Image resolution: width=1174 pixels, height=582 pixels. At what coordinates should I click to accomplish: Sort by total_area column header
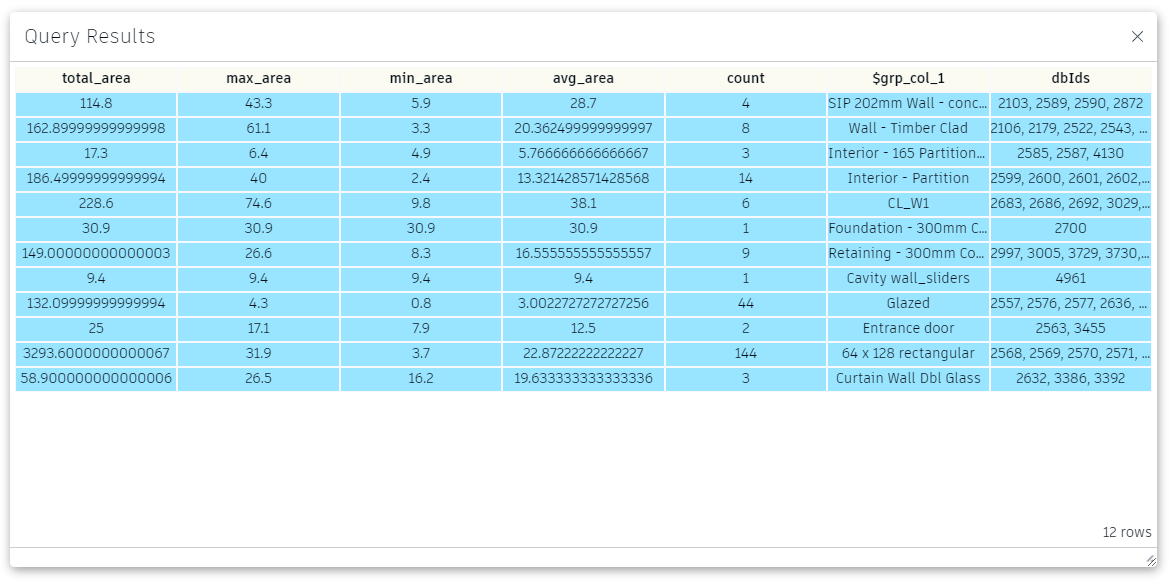96,78
